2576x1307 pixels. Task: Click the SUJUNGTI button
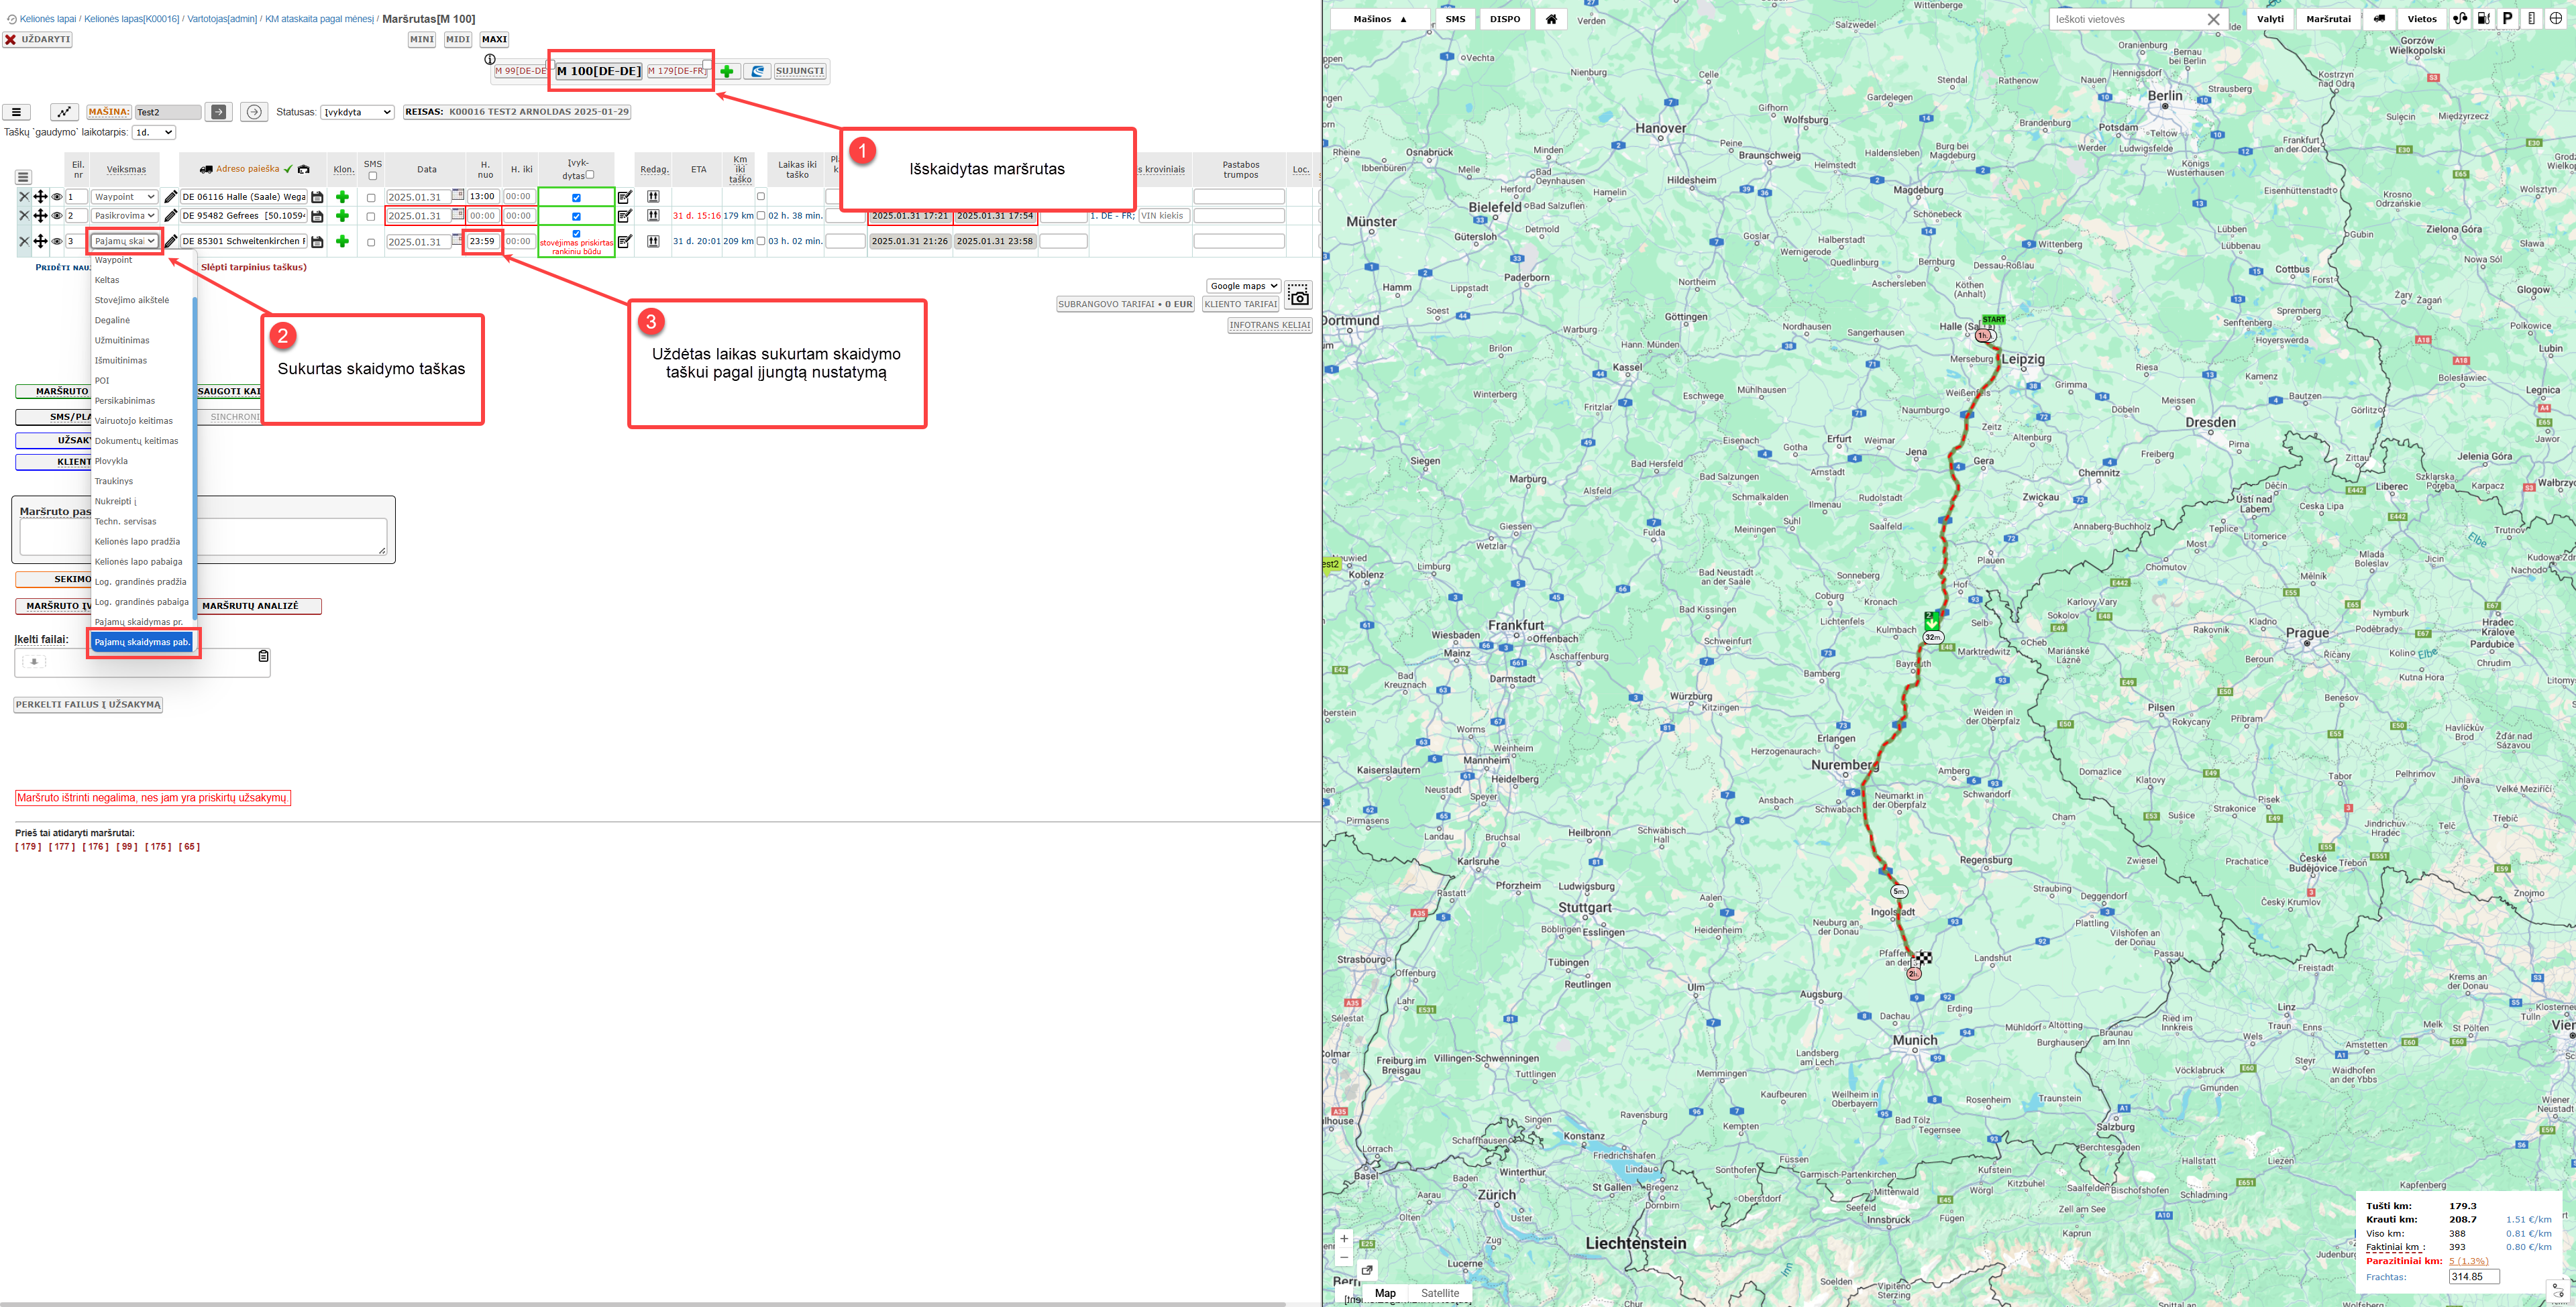(800, 71)
